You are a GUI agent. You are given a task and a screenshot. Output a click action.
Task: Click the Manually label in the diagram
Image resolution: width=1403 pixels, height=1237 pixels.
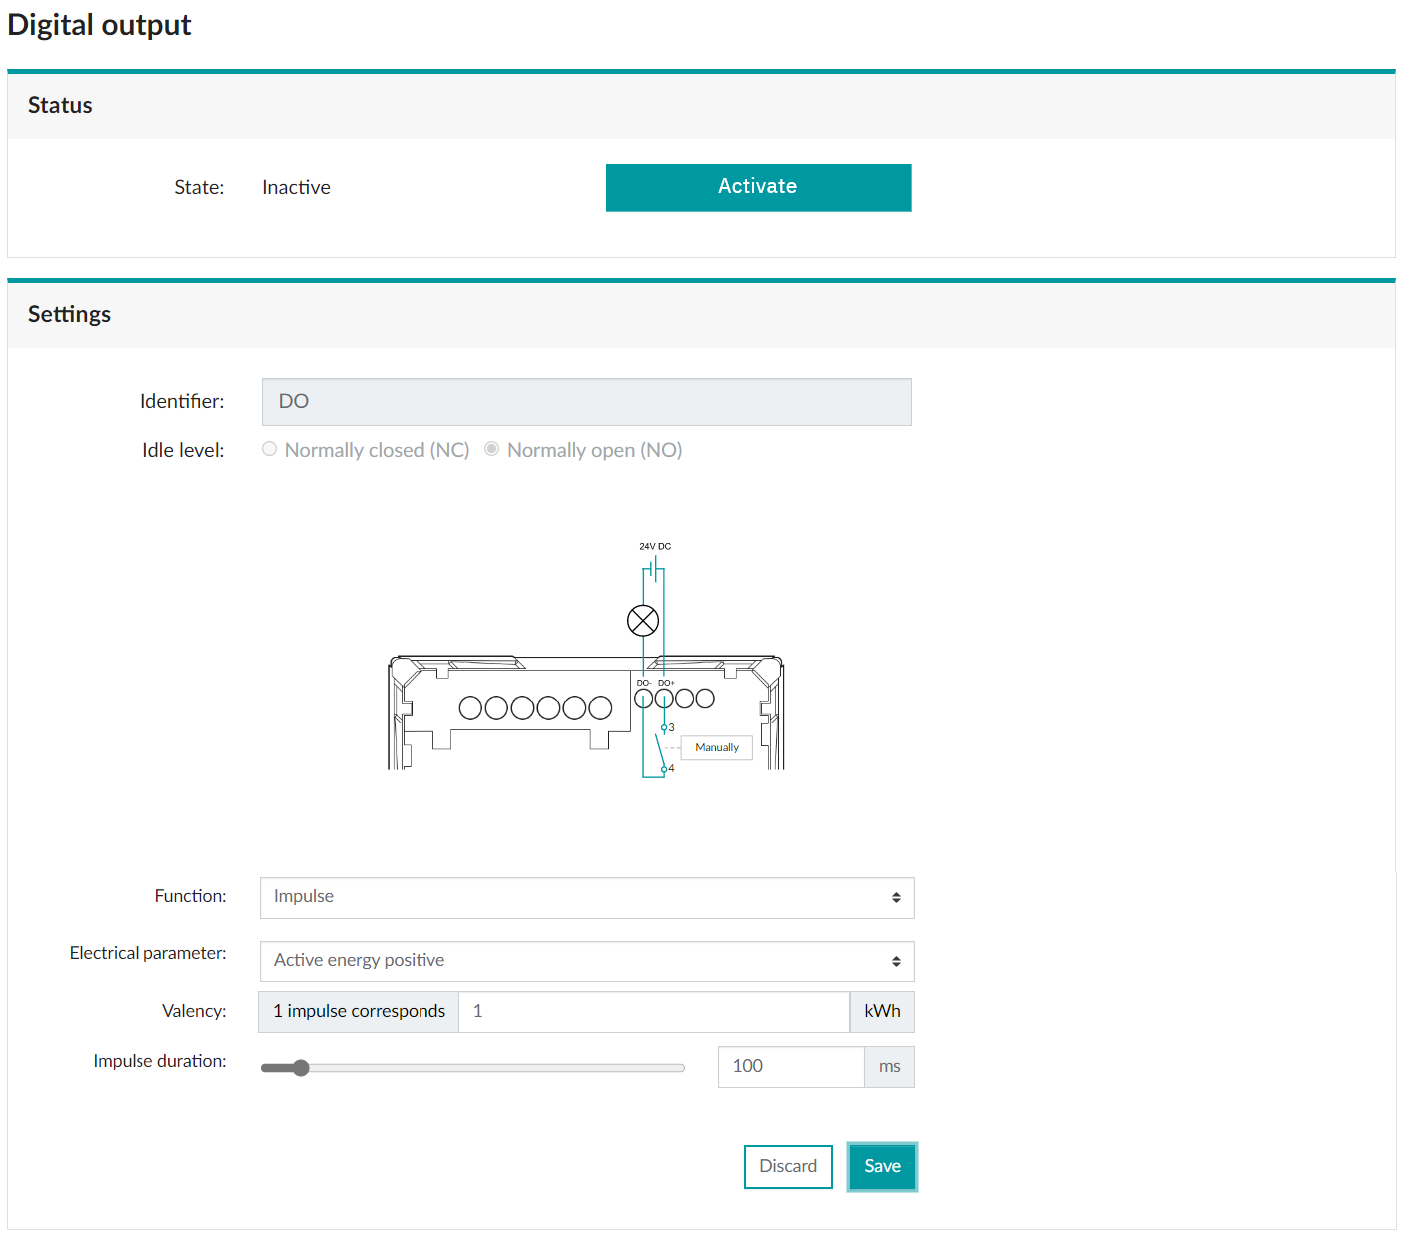(x=716, y=747)
